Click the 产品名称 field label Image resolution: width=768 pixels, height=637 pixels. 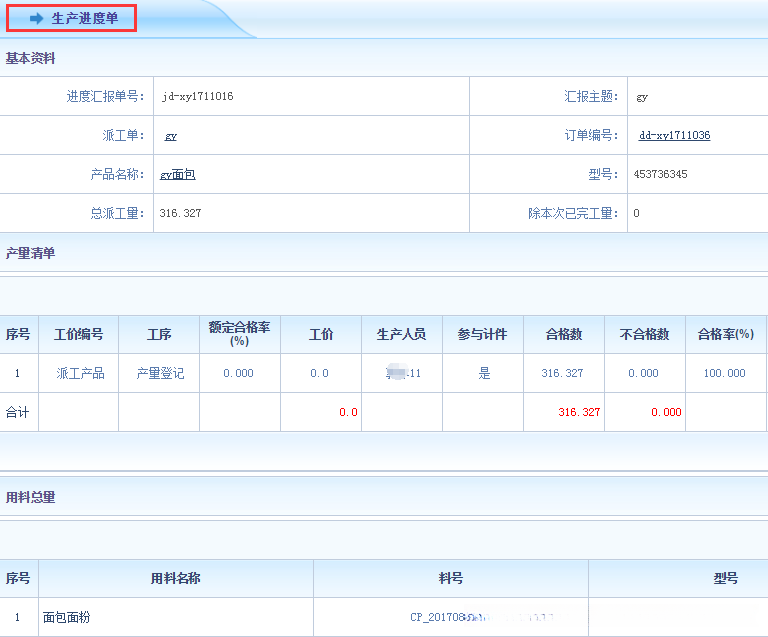click(x=118, y=174)
